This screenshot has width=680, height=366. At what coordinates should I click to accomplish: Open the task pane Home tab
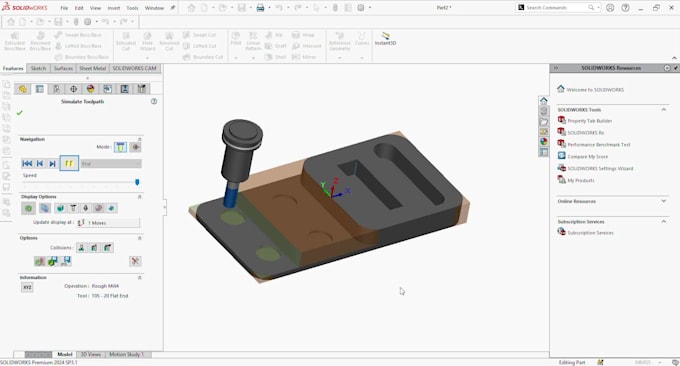544,101
